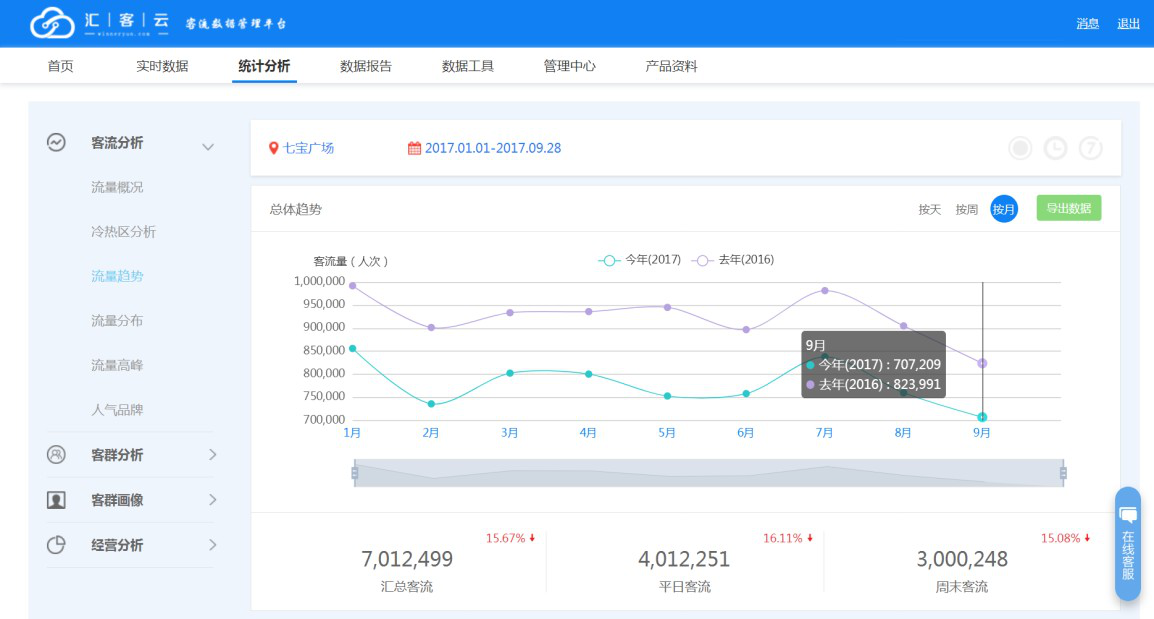Image resolution: width=1154 pixels, height=619 pixels.
Task: Click the right handle of chart zoom slider
Action: pos(1063,473)
